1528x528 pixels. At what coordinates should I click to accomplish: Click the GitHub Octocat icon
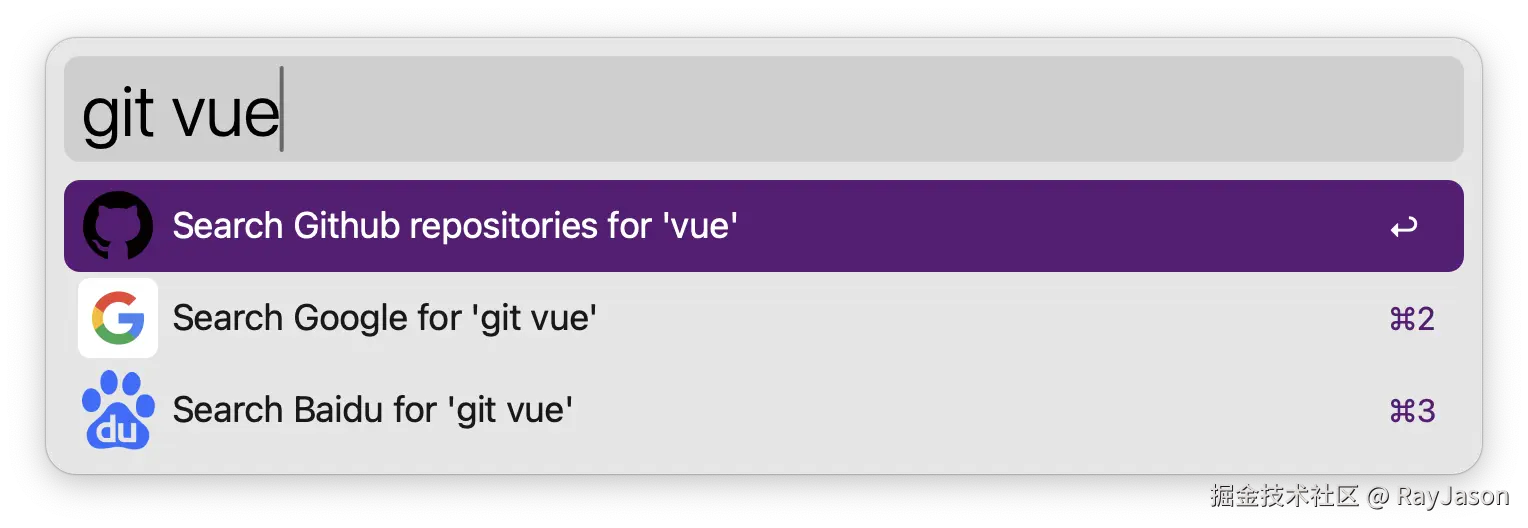point(118,226)
